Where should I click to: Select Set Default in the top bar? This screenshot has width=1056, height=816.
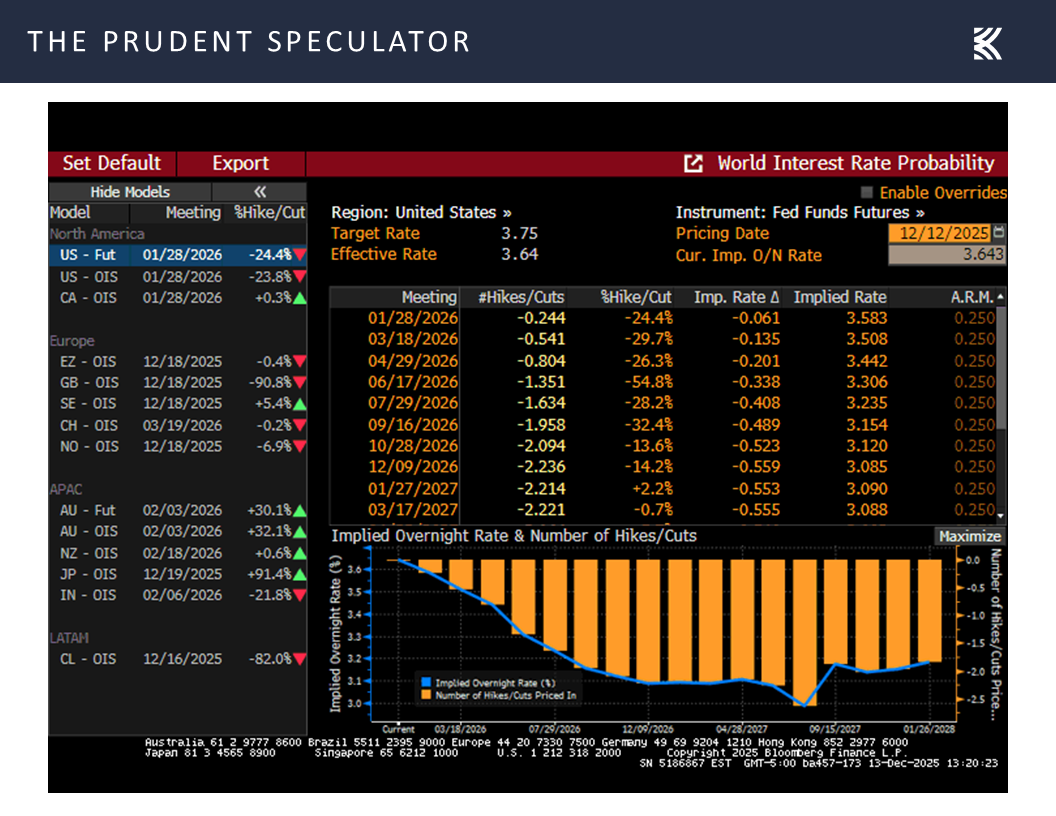tap(111, 163)
